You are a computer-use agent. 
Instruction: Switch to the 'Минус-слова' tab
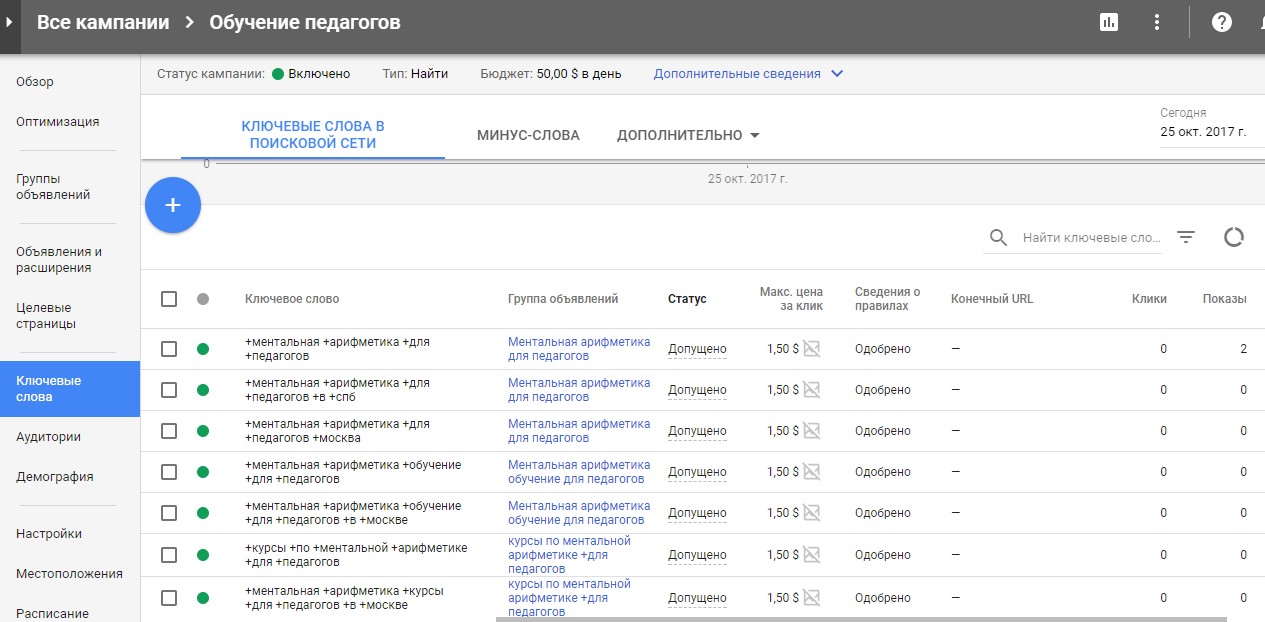[x=528, y=135]
